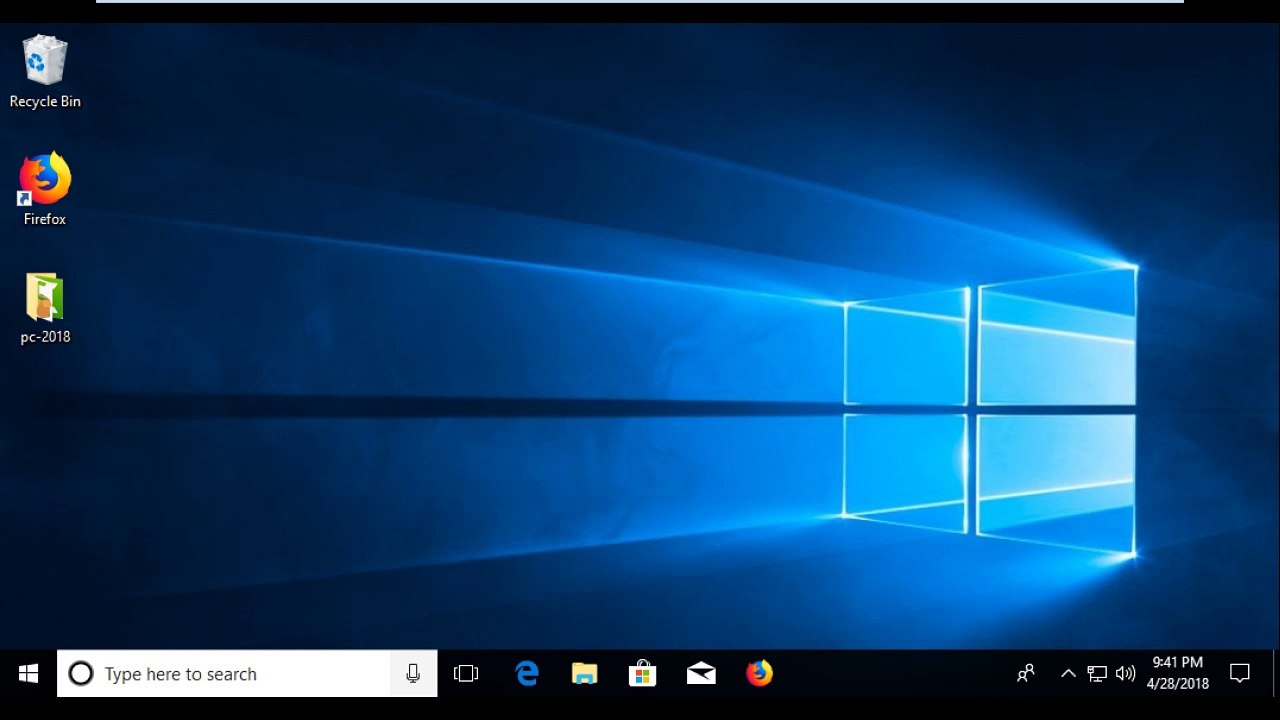The width and height of the screenshot is (1280, 720).
Task: Open the Action Center notifications icon
Action: pyautogui.click(x=1240, y=674)
